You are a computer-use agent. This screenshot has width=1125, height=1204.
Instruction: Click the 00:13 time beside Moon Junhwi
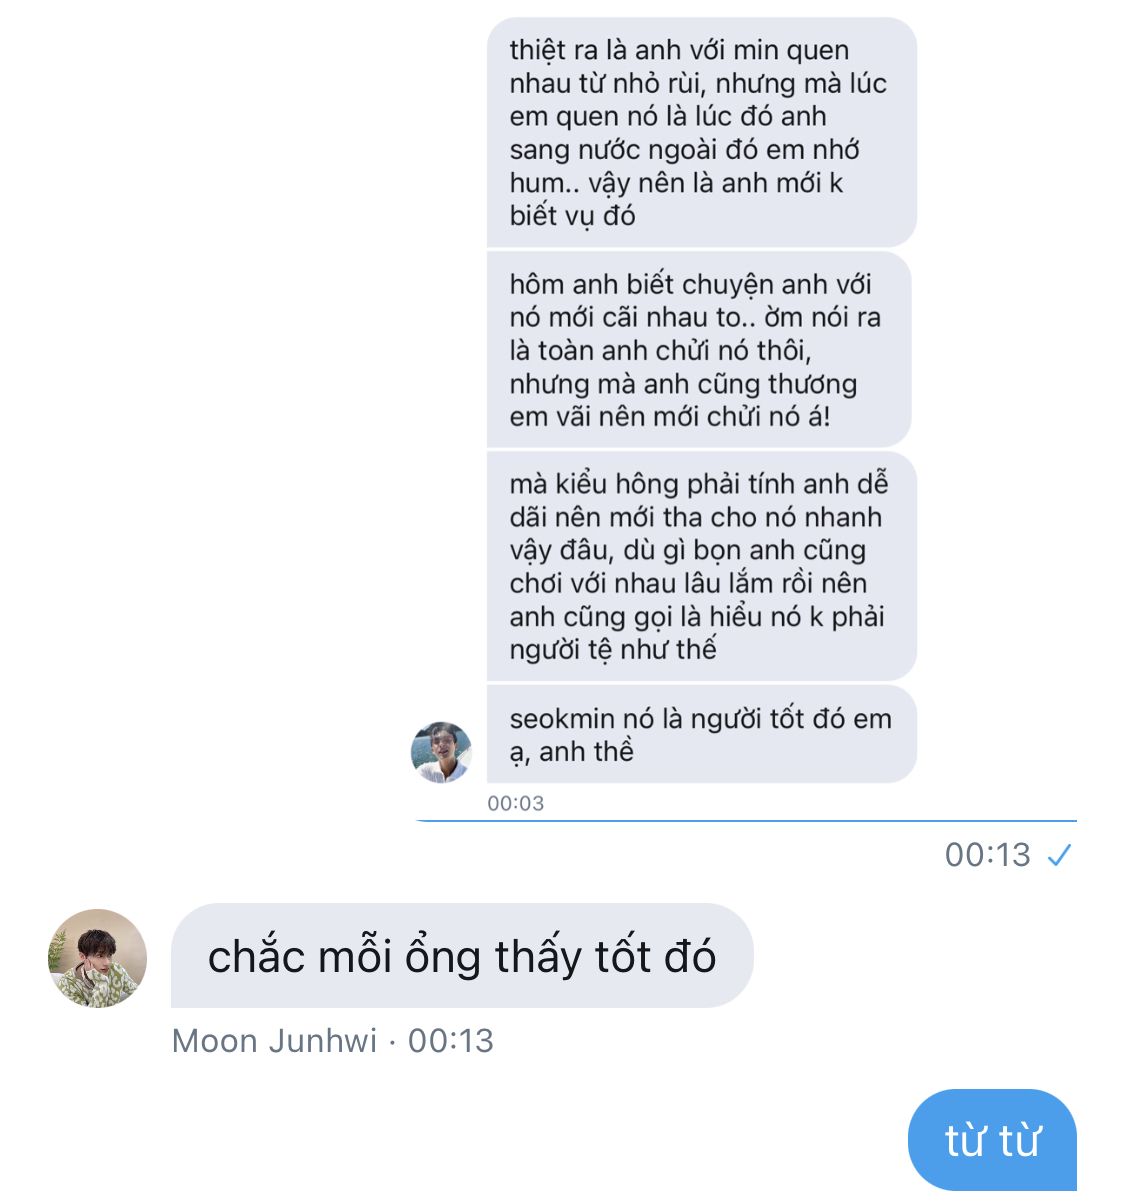tap(451, 1041)
